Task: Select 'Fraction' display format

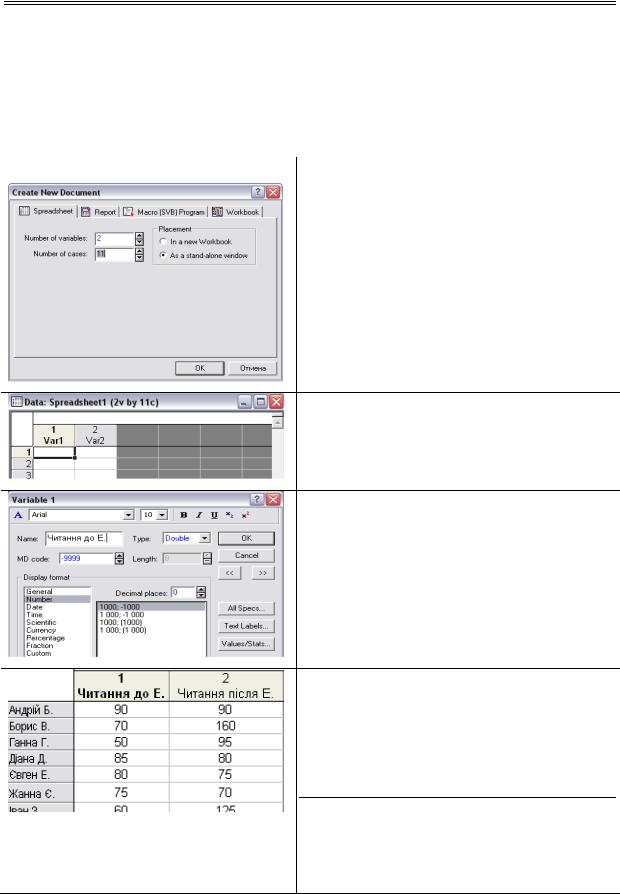Action: [x=57, y=645]
